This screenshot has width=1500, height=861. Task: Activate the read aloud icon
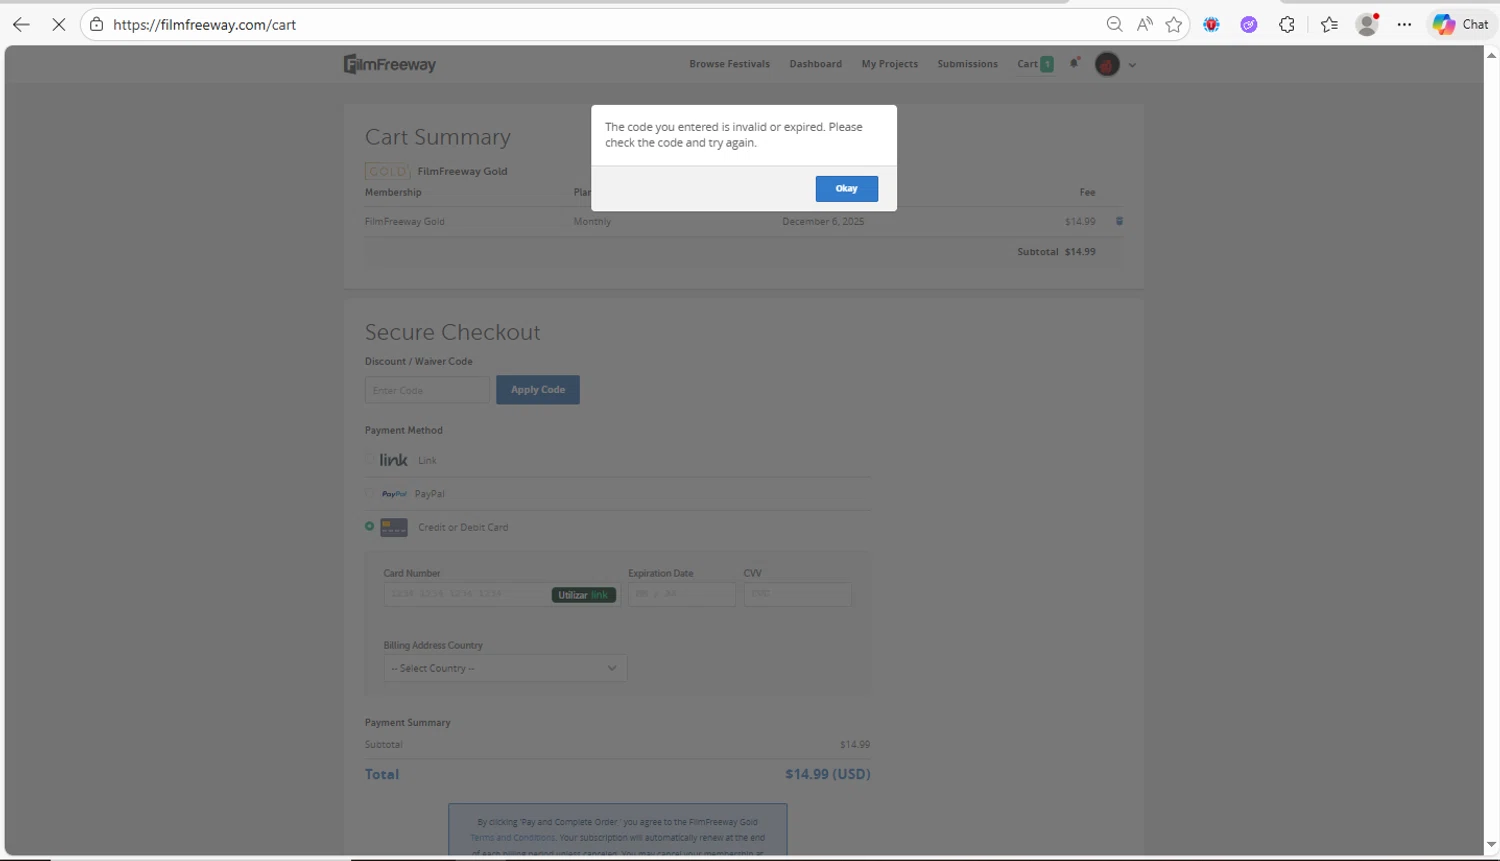click(1144, 24)
